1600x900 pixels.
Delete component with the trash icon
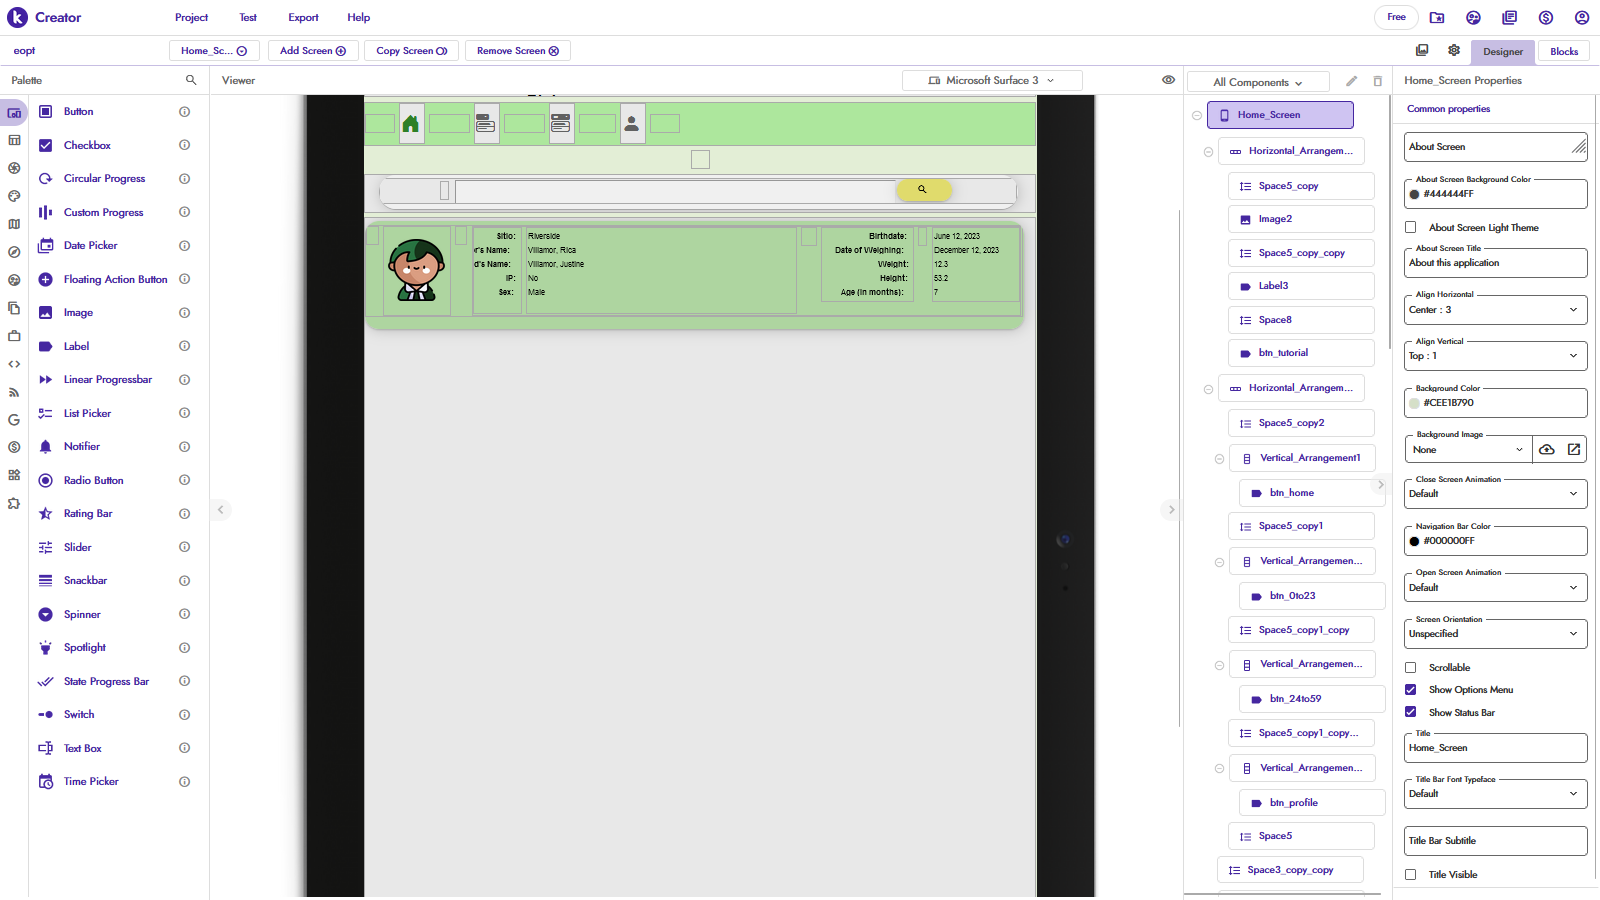(x=1378, y=81)
